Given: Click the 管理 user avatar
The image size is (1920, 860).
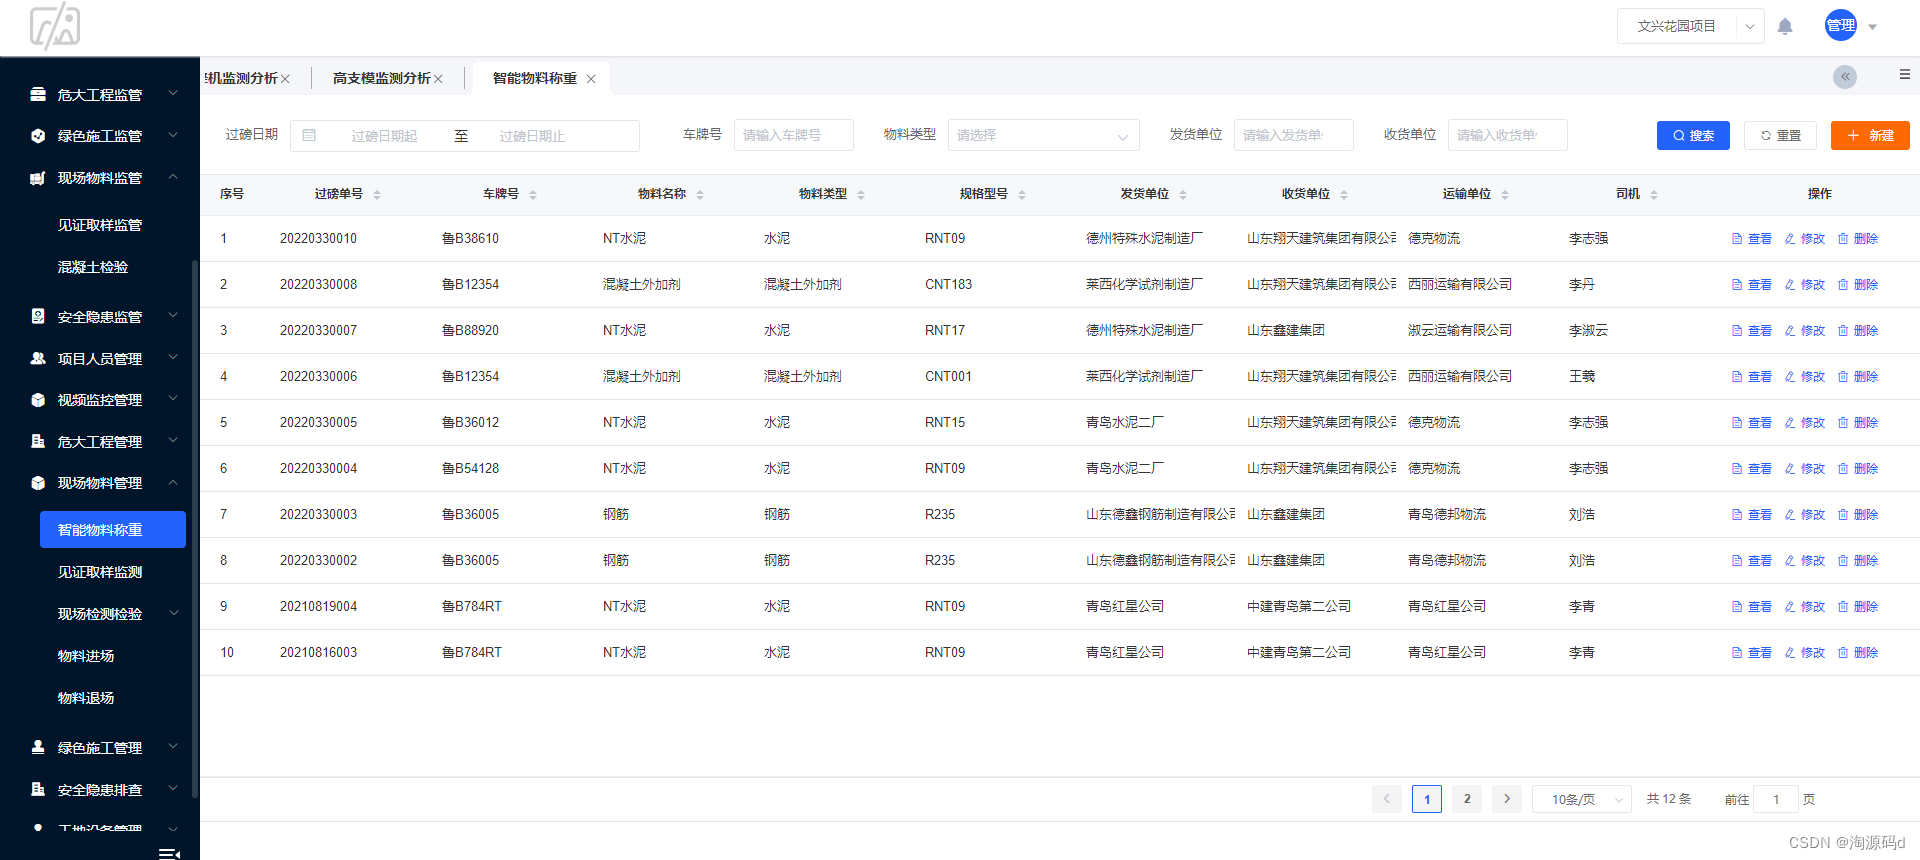Looking at the screenshot, I should (x=1841, y=26).
